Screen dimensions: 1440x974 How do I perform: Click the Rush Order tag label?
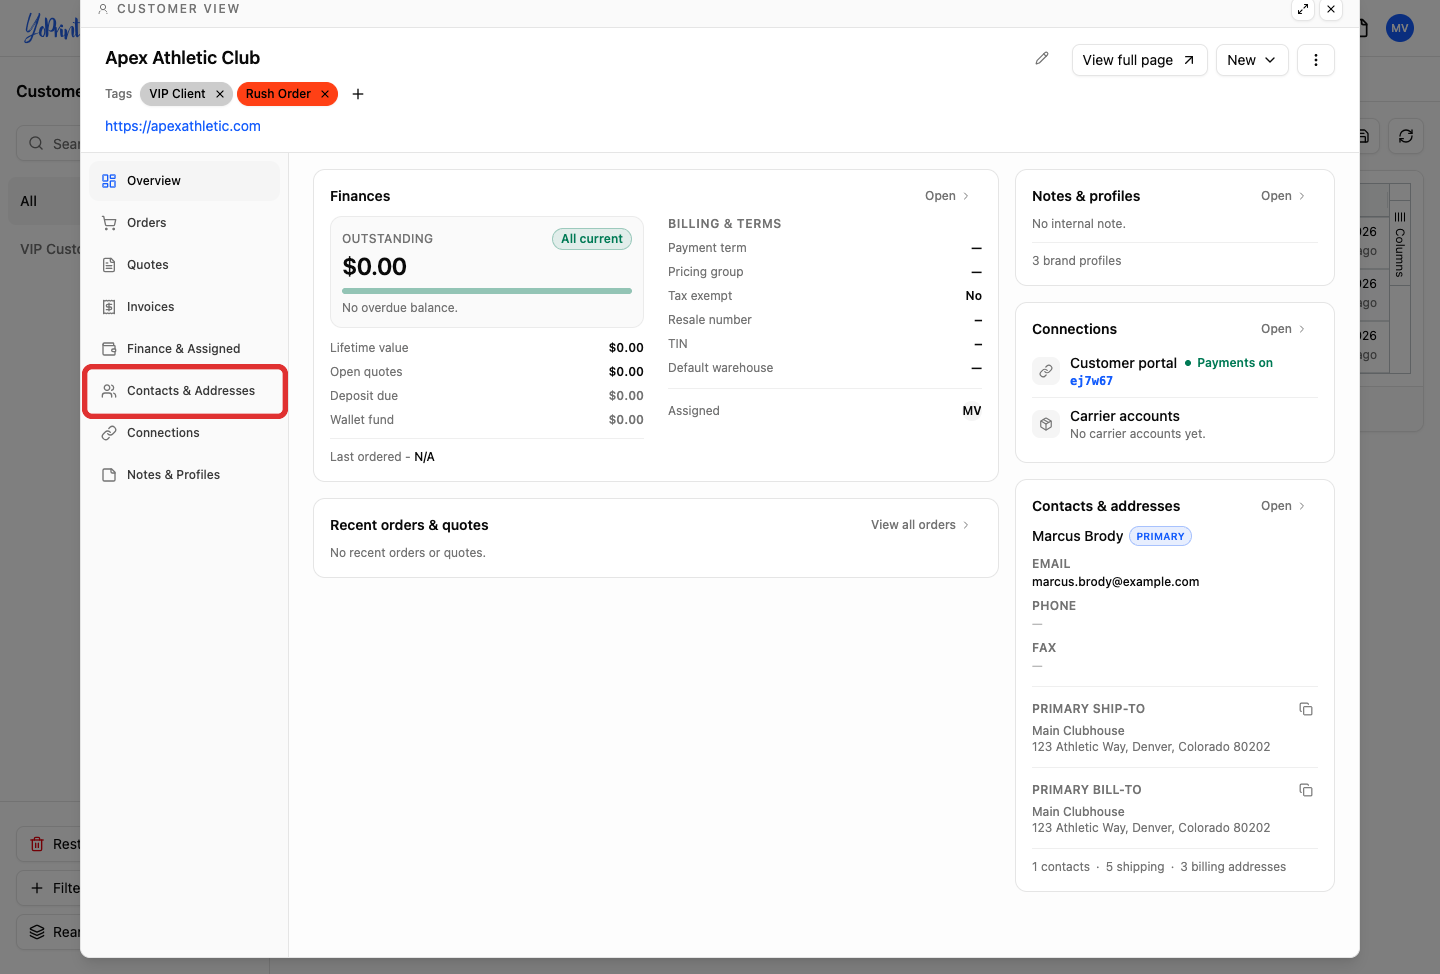278,94
